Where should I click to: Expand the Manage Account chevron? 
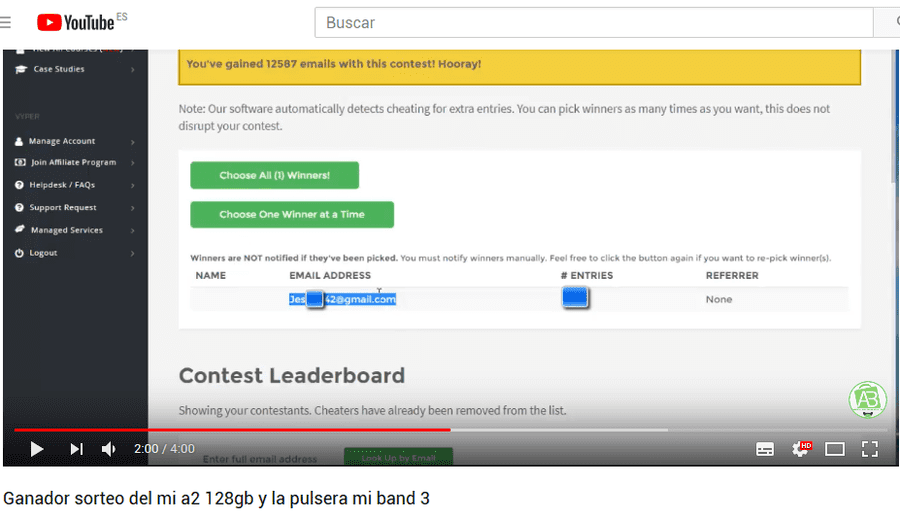[133, 142]
